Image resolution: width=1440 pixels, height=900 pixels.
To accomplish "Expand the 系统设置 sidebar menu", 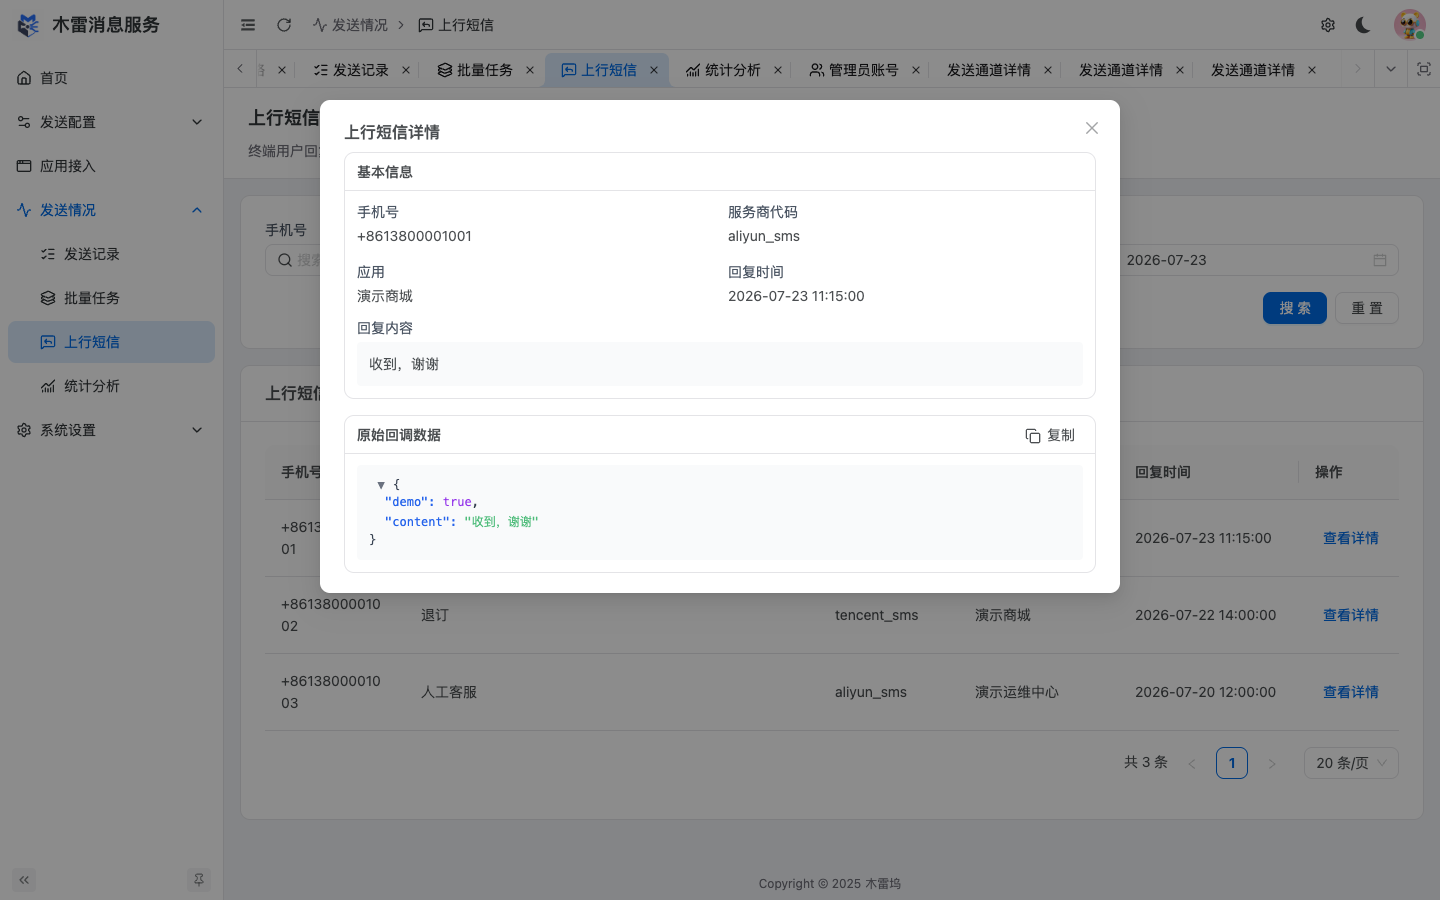I will pyautogui.click(x=111, y=430).
